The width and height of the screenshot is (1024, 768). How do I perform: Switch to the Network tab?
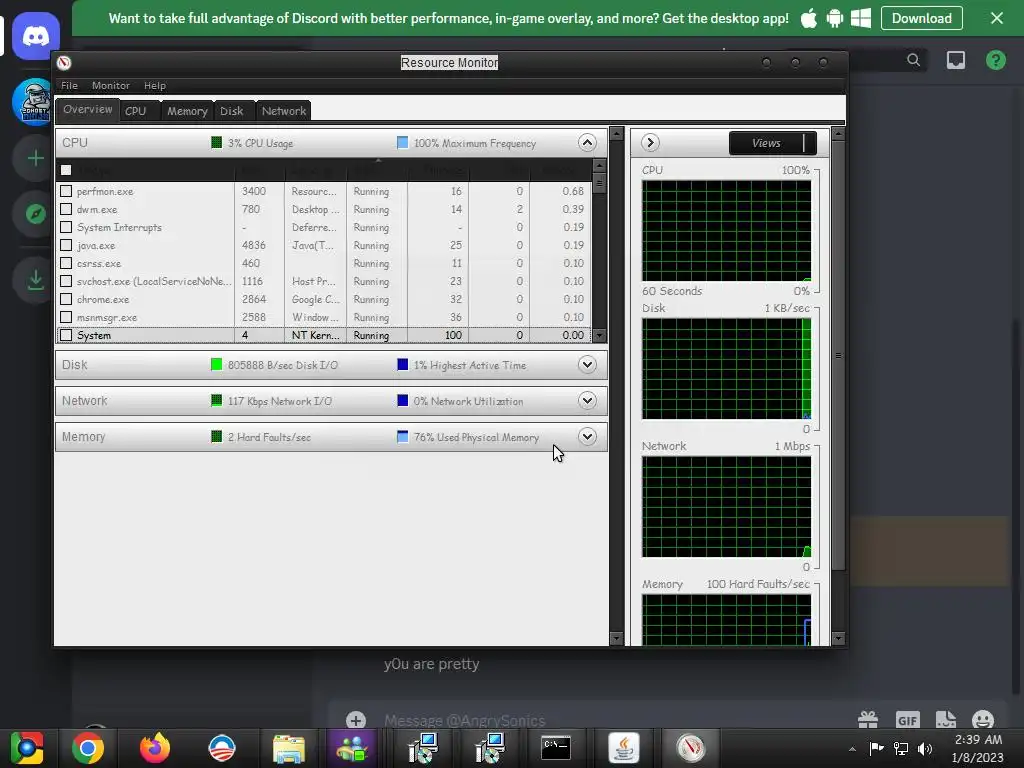coord(283,111)
